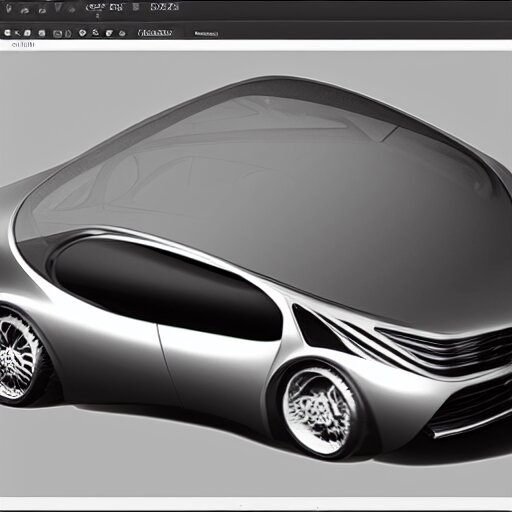Click the outlined rectangle icon in lower toolbar
The height and width of the screenshot is (512, 512).
(58, 33)
